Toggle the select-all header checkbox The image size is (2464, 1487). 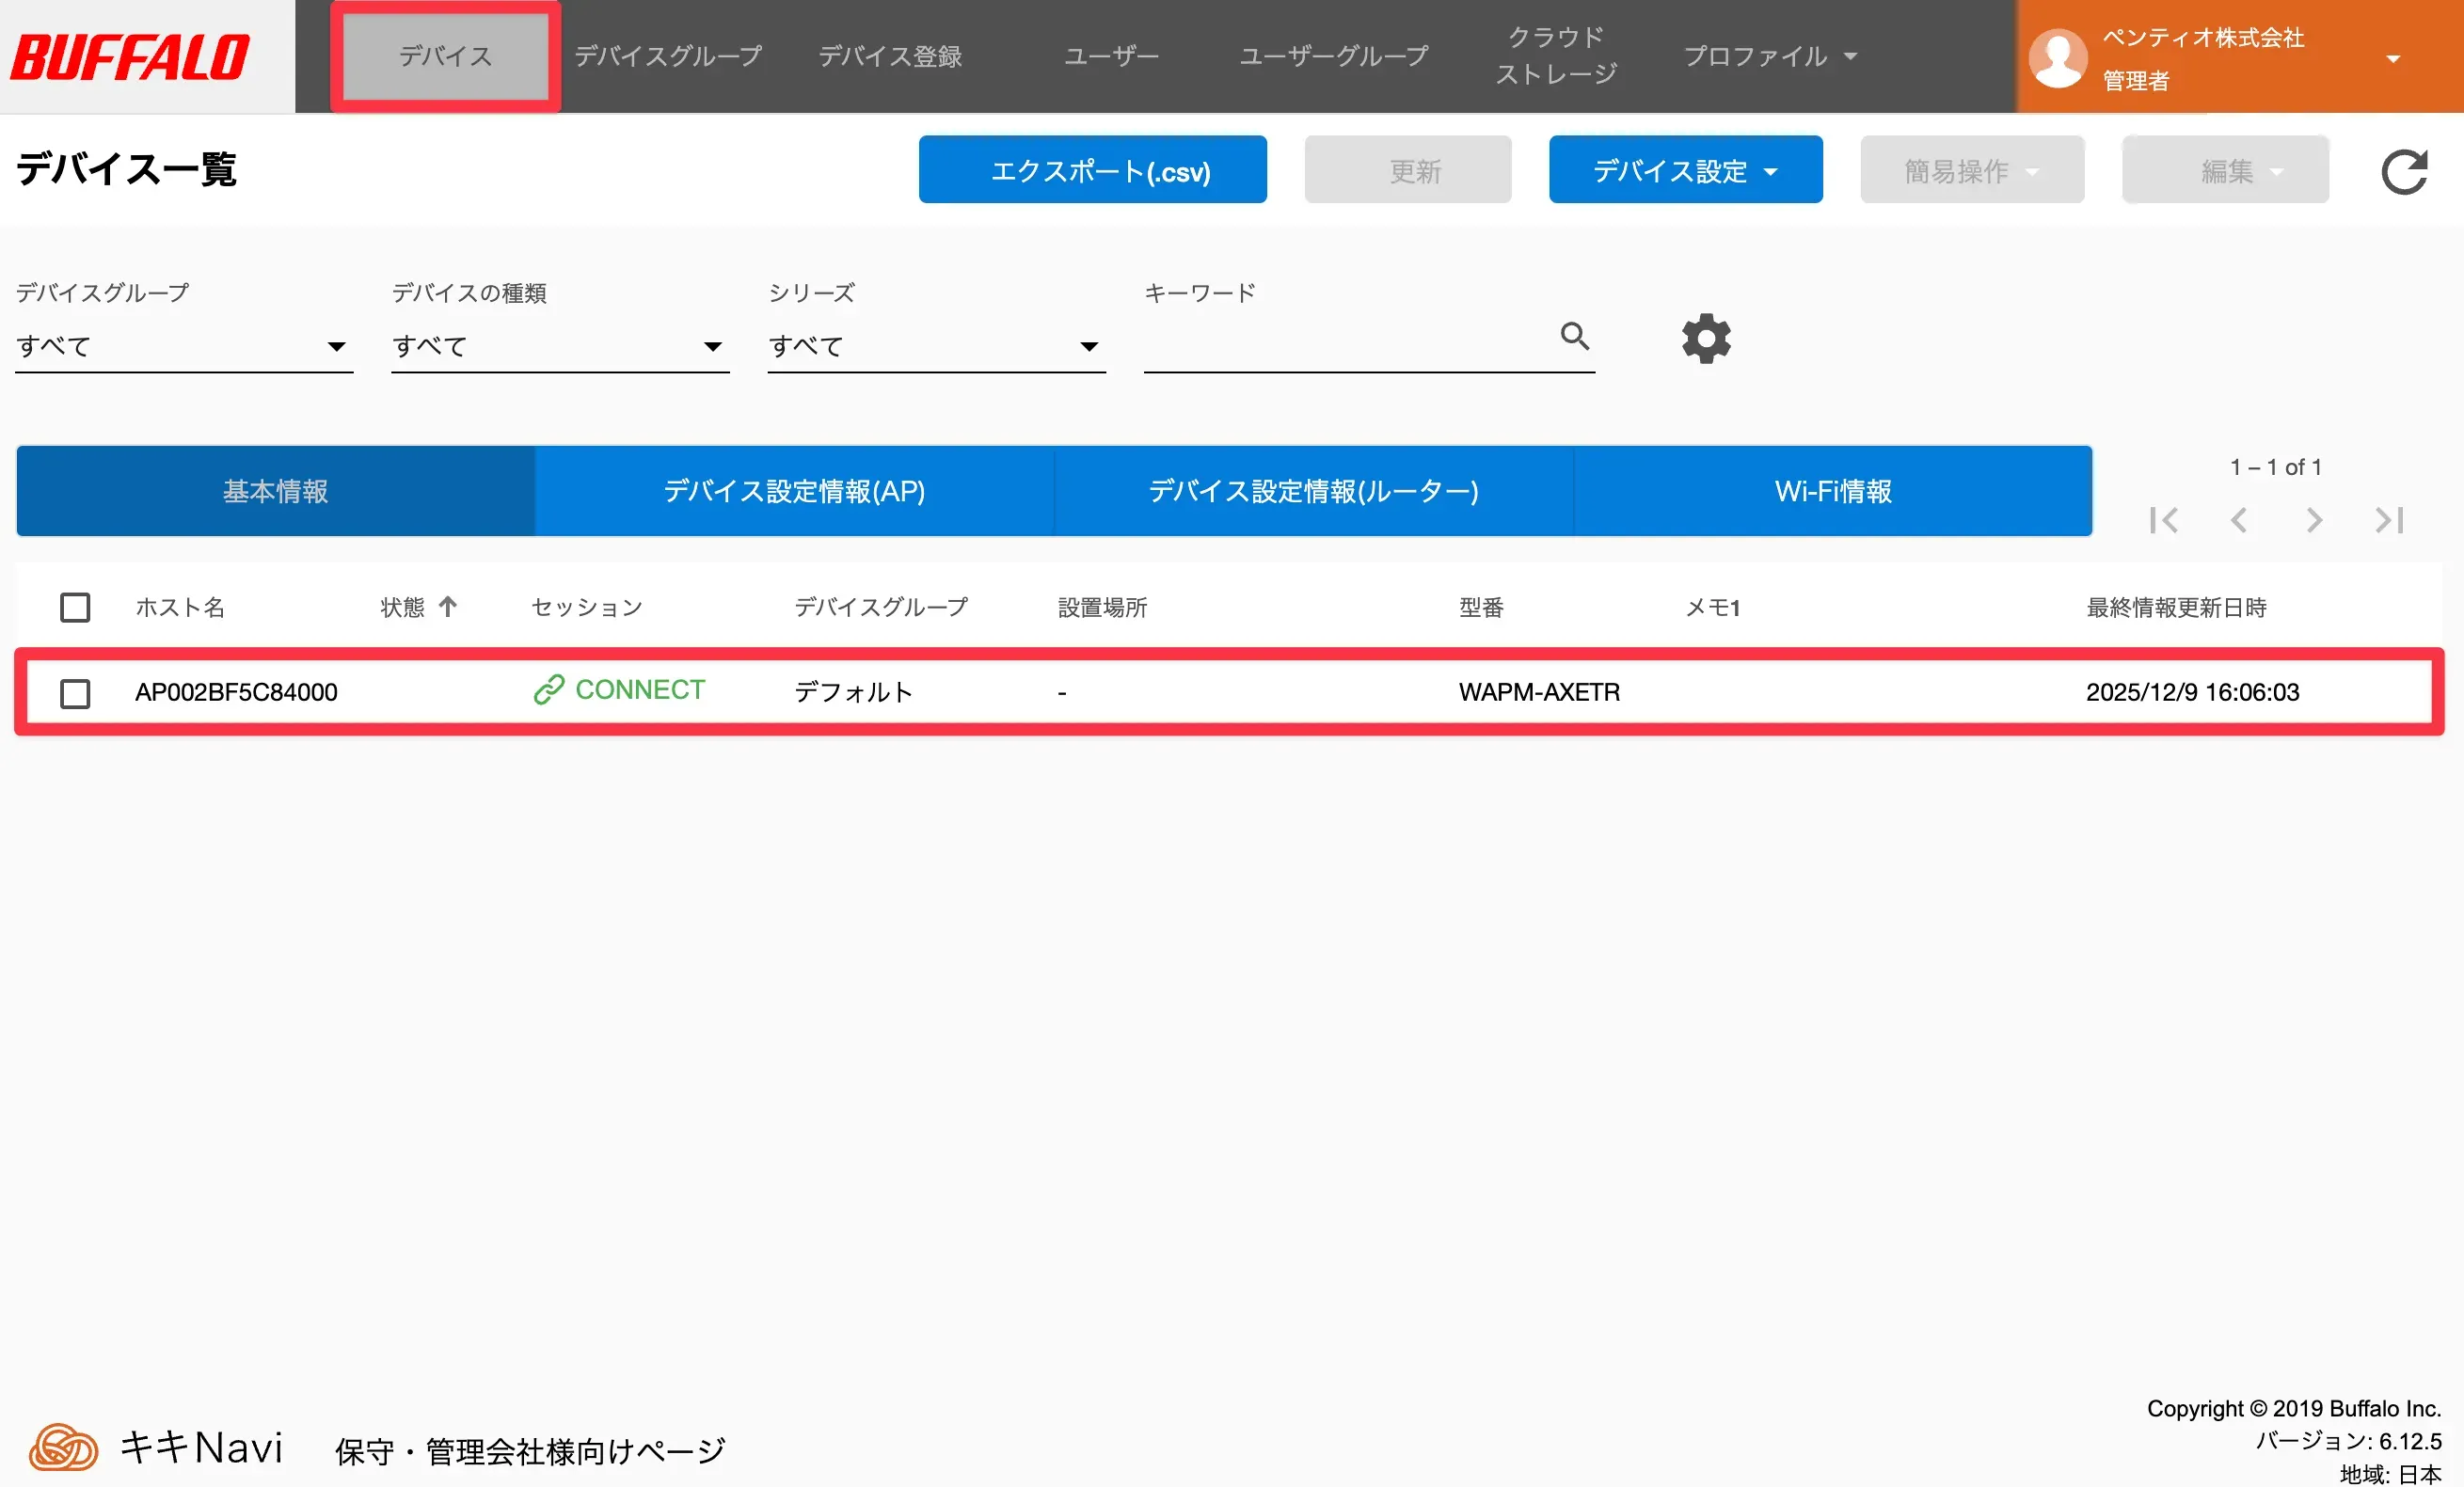[75, 607]
